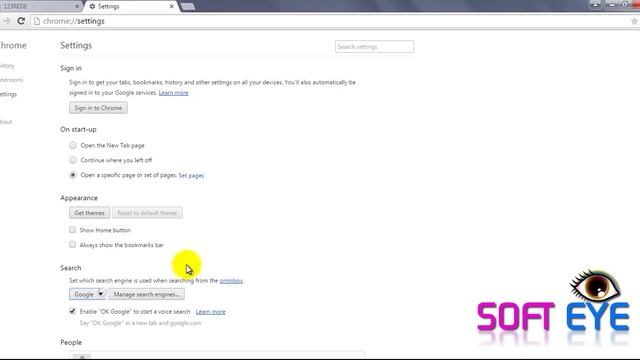The width and height of the screenshot is (640, 360).
Task: Click the Get themes button
Action: click(x=89, y=213)
